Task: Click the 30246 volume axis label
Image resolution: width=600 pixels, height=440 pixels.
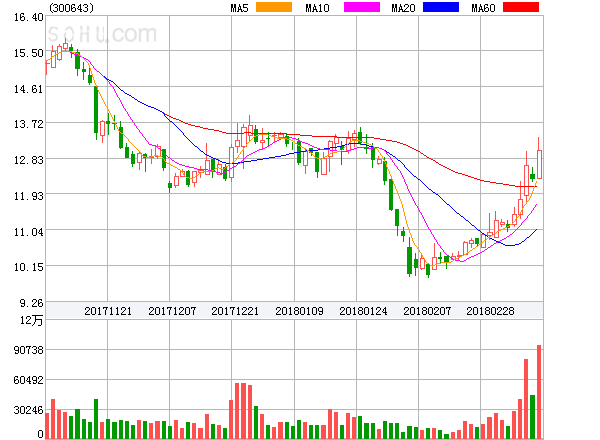Action: (29, 410)
